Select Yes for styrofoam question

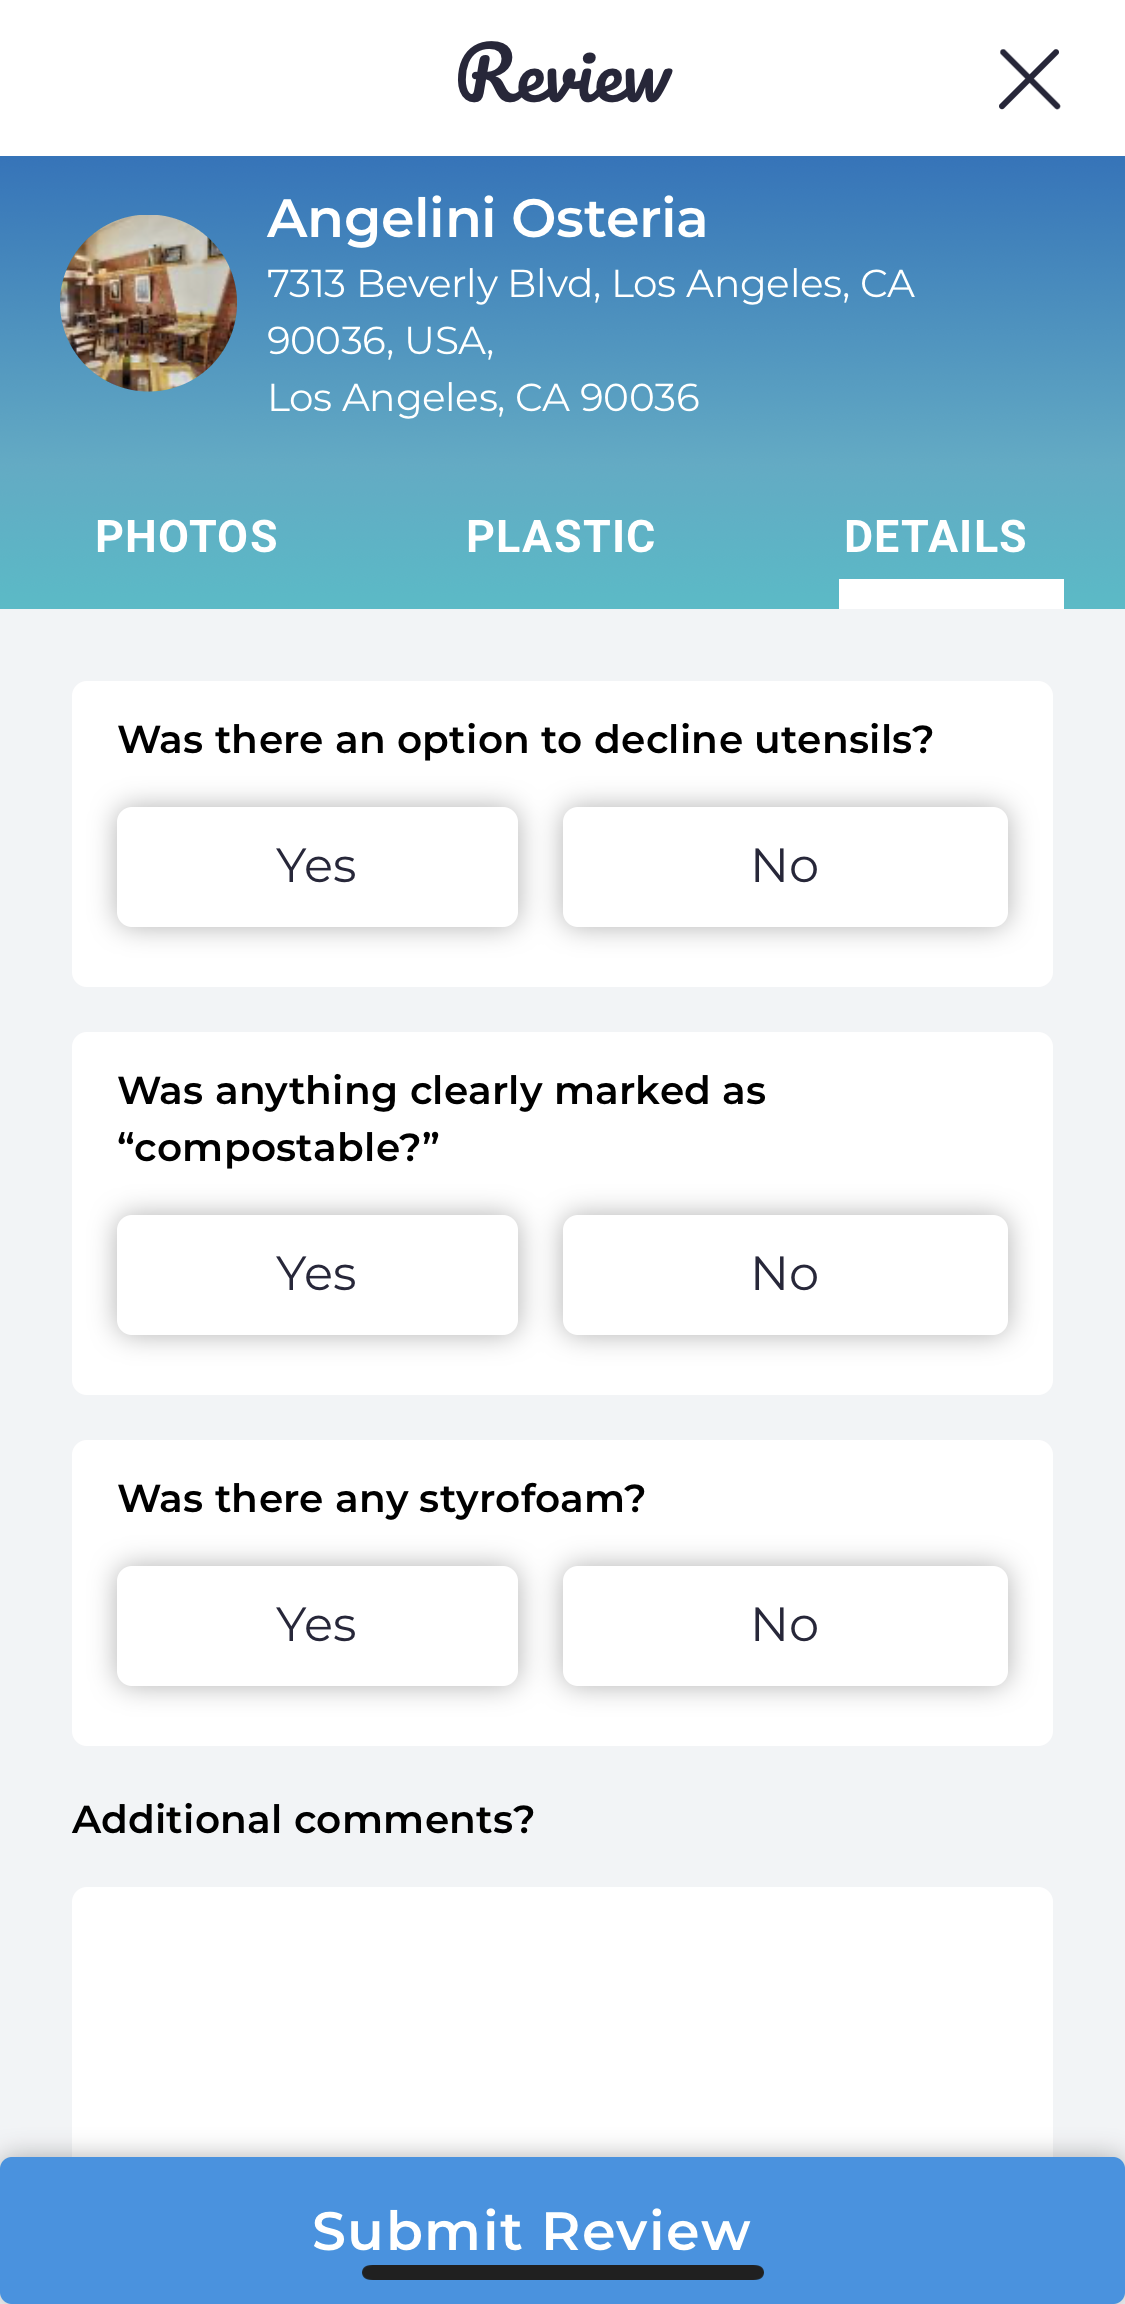pyautogui.click(x=317, y=1626)
